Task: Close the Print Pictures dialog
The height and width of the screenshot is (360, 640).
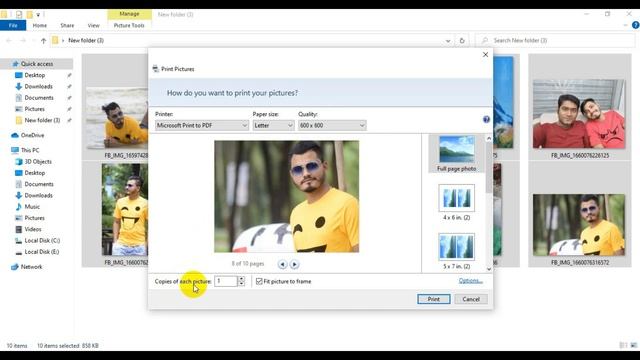Action: coord(485,54)
